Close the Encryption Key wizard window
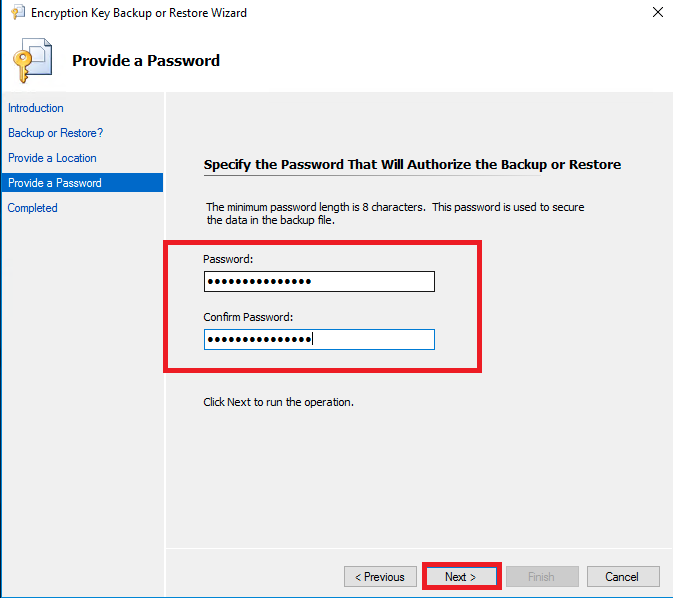Viewport: 673px width, 598px height. (657, 13)
